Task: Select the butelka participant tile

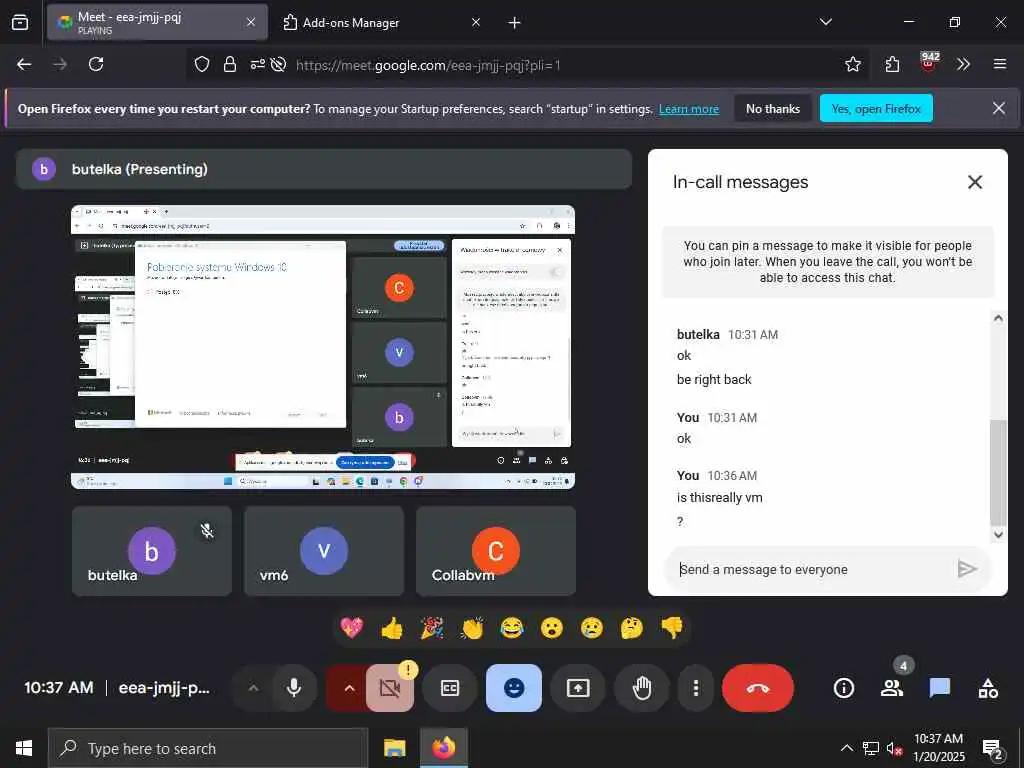Action: pyautogui.click(x=152, y=551)
